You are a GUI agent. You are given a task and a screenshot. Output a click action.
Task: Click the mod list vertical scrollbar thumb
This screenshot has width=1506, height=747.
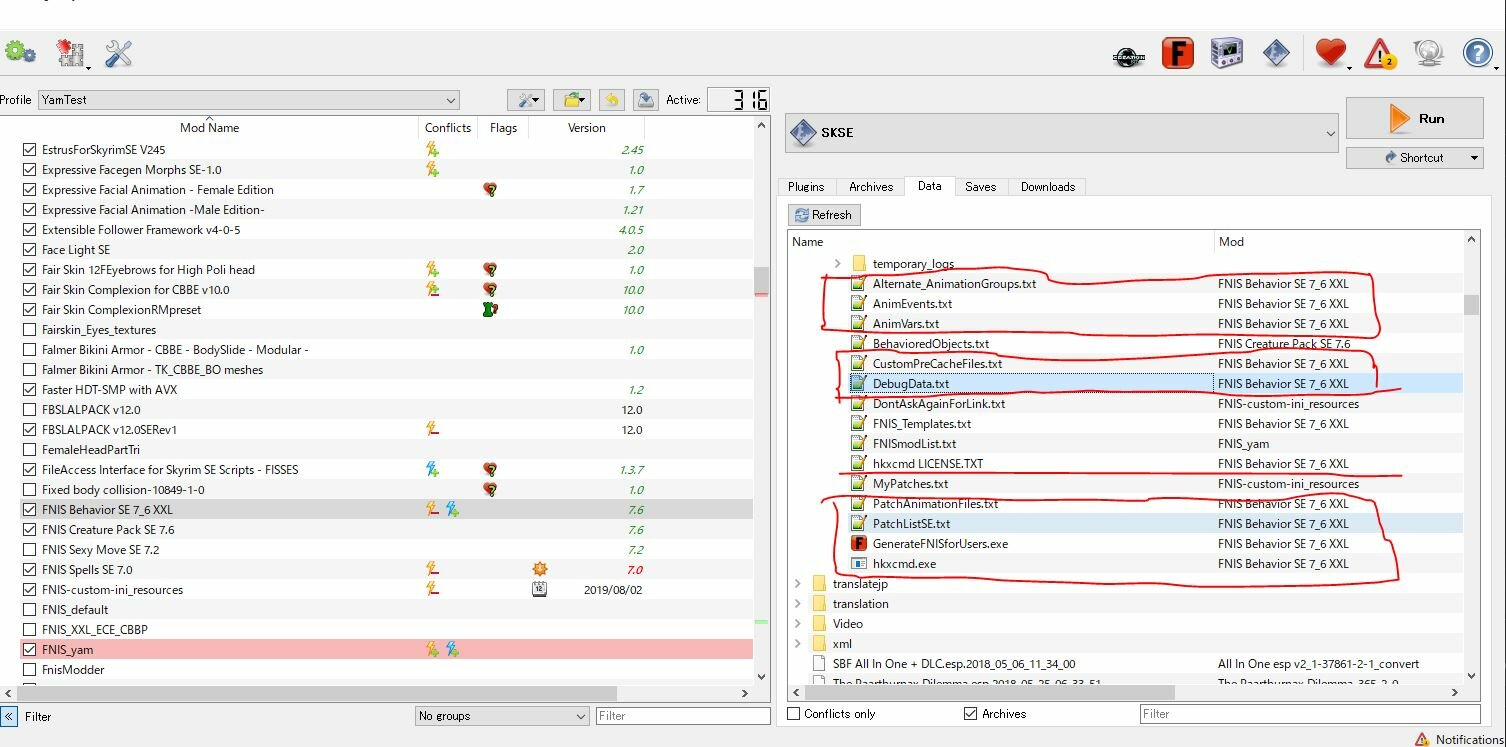(762, 280)
